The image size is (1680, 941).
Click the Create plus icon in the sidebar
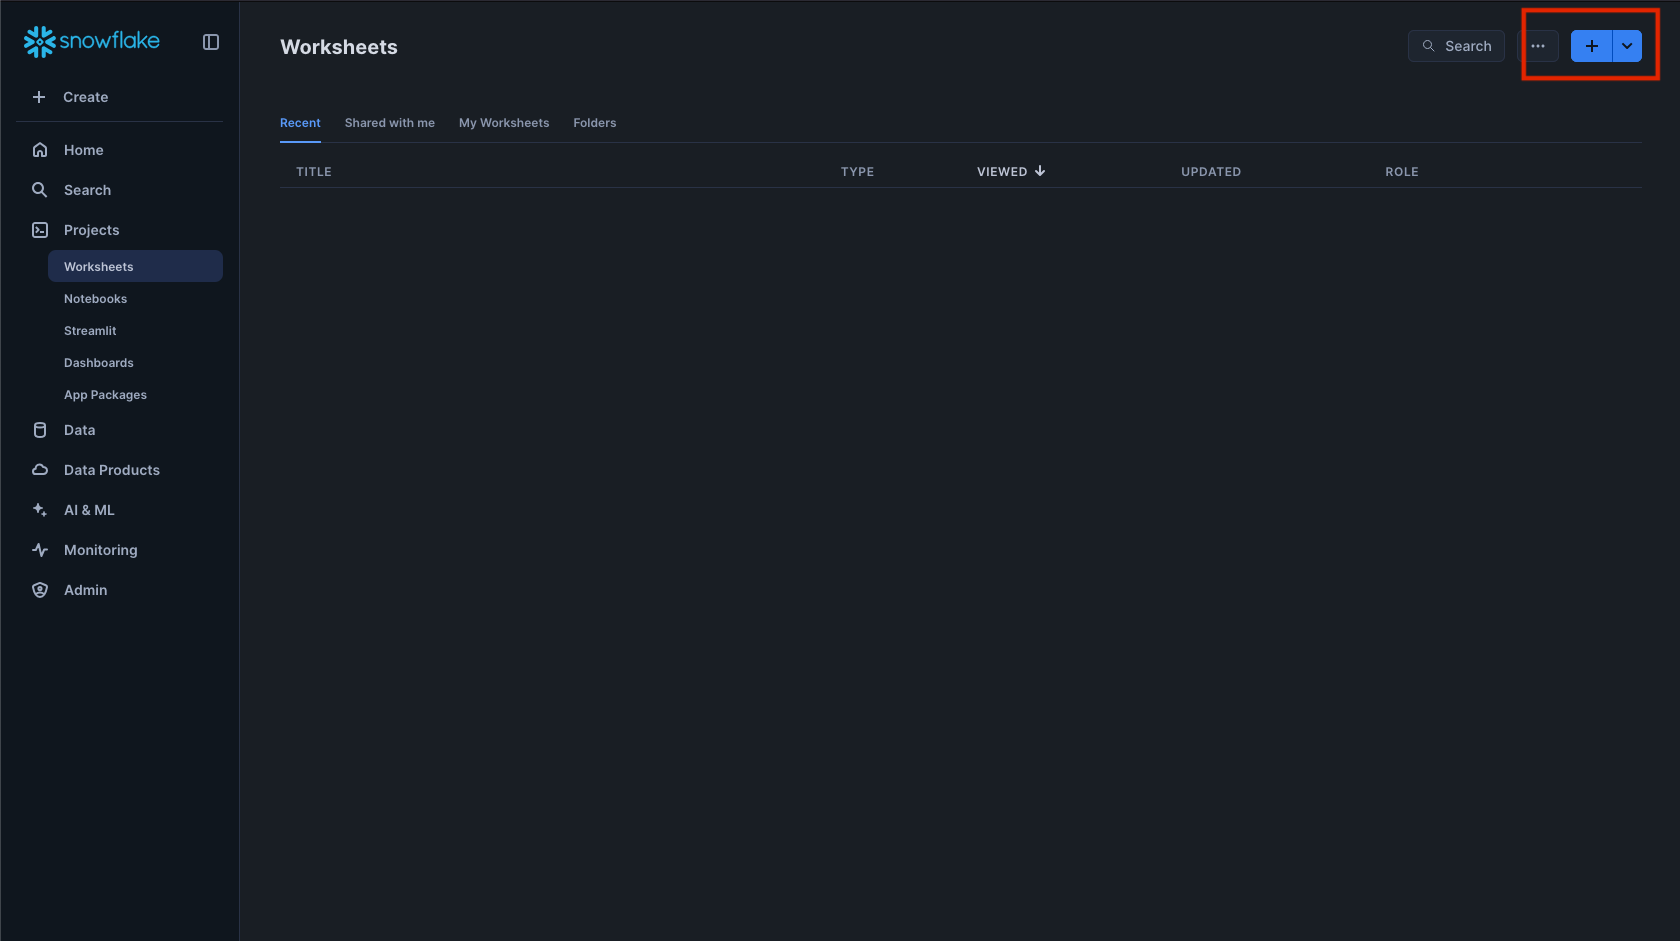(x=39, y=97)
